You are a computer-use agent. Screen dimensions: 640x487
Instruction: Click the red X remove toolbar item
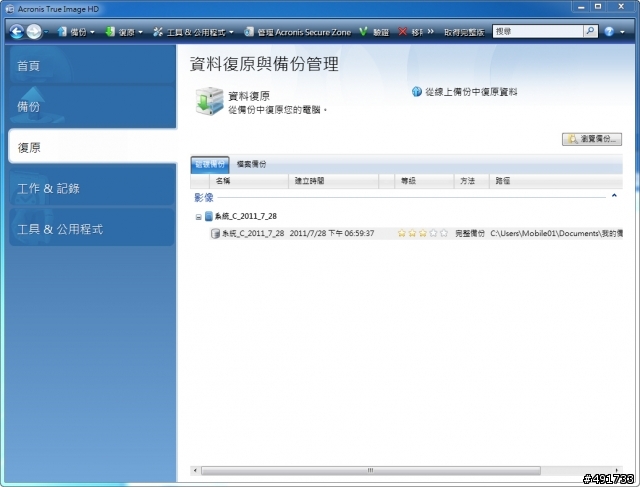pos(410,32)
